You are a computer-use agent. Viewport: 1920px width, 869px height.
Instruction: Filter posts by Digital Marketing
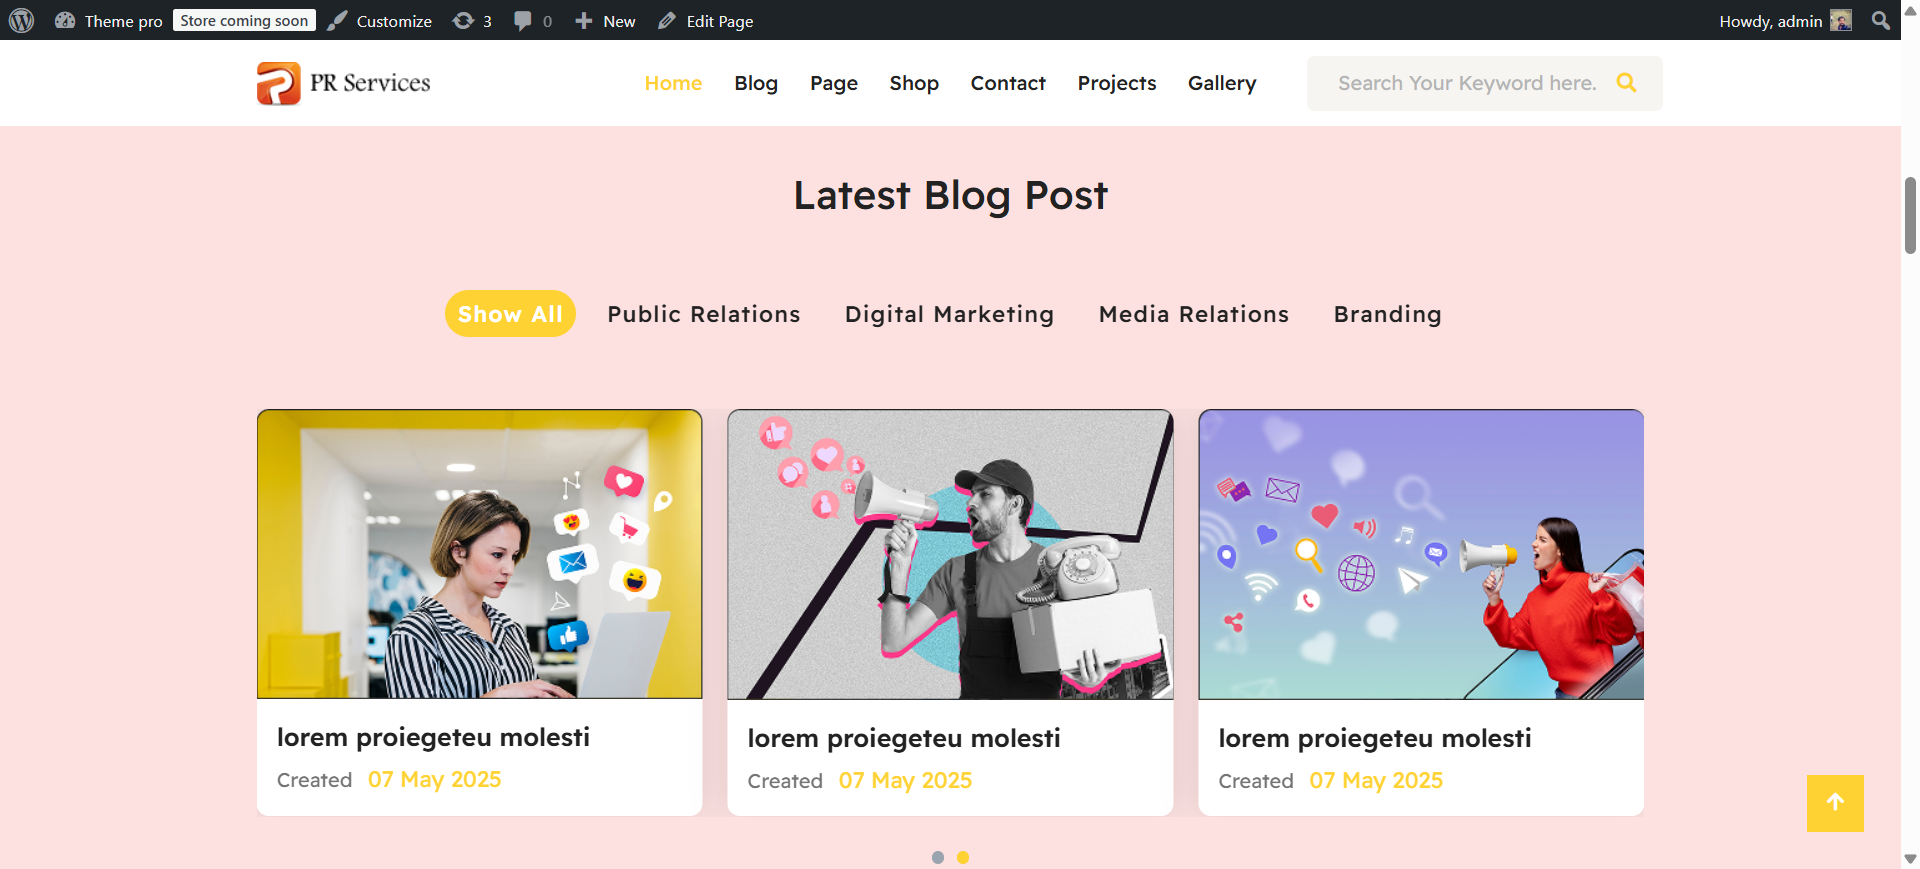tap(949, 314)
